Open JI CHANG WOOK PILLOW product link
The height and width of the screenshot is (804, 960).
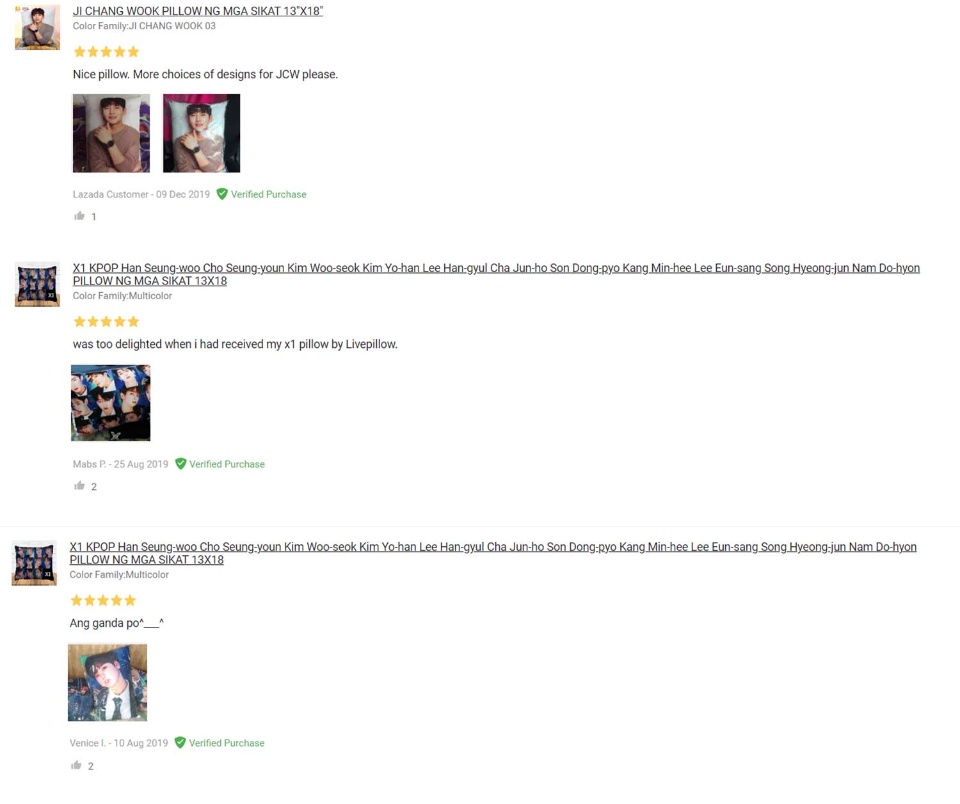pos(198,11)
